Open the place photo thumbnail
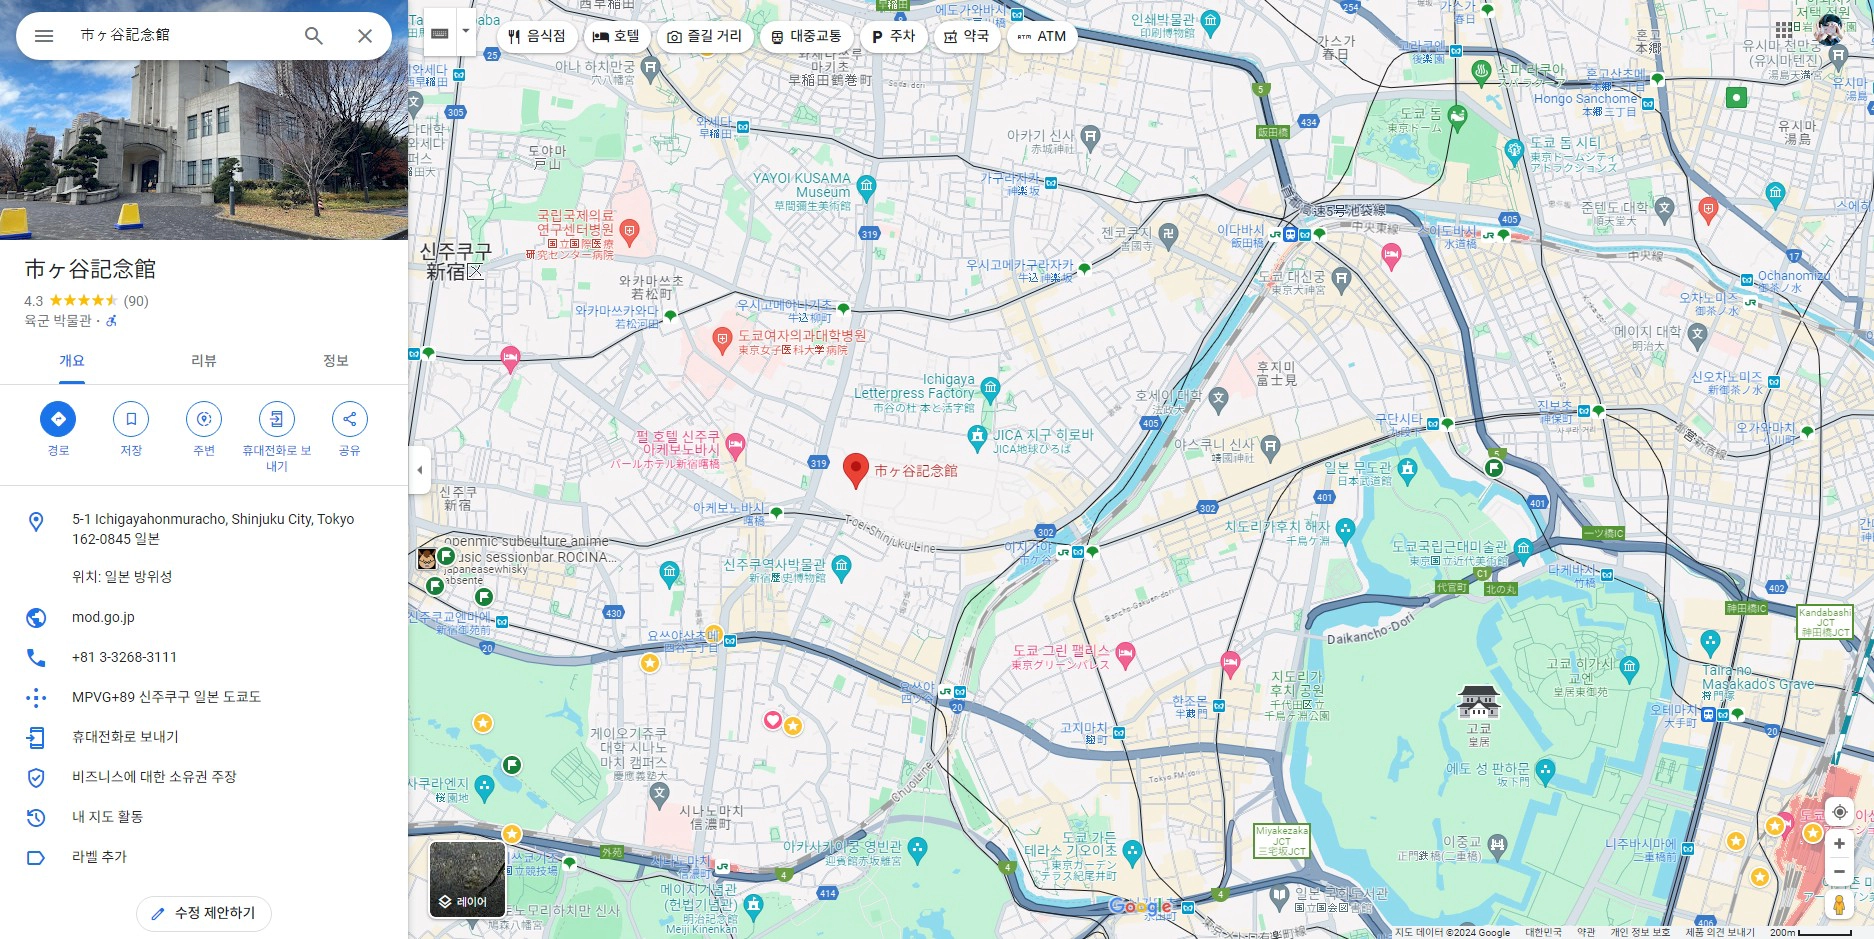 (x=204, y=149)
